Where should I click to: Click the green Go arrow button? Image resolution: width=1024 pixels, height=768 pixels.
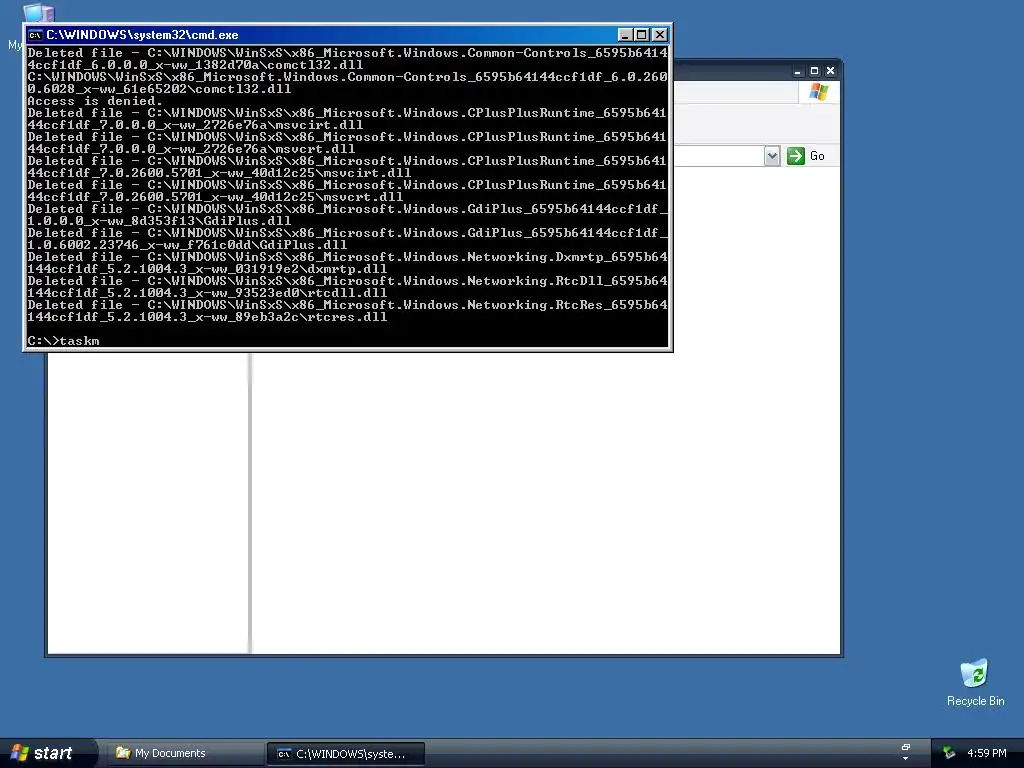(x=795, y=156)
